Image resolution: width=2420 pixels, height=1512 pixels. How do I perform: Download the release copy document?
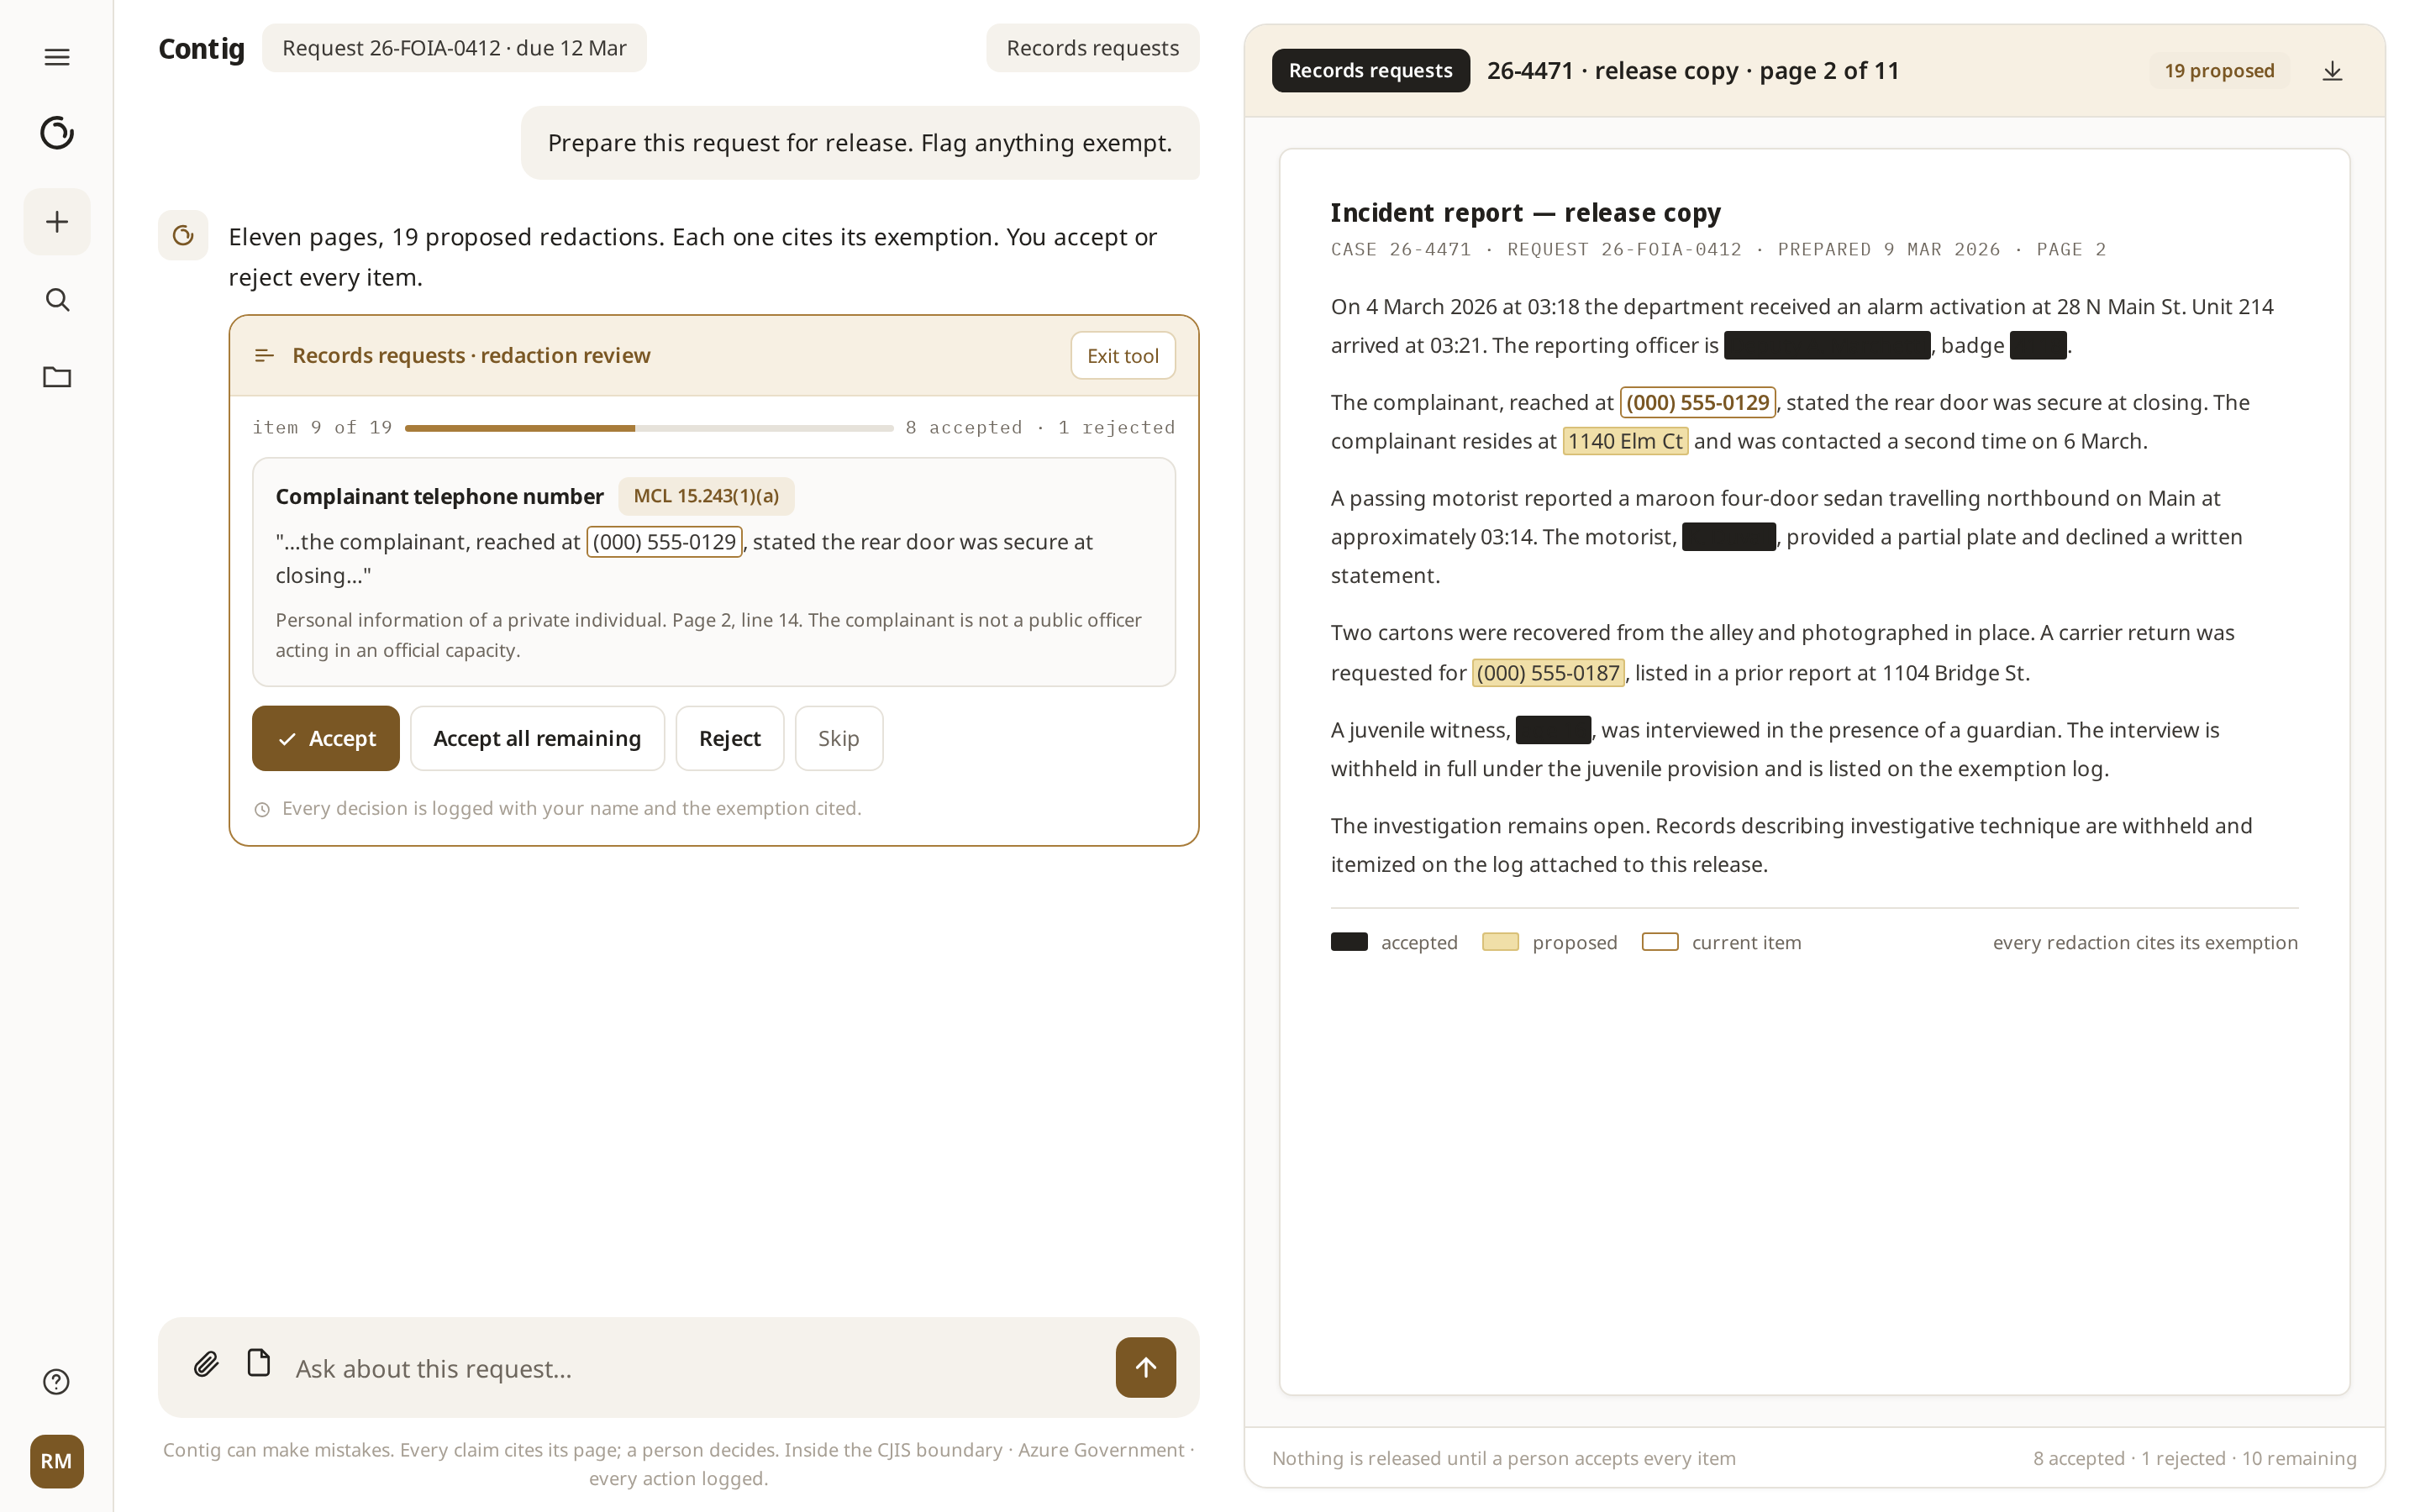[2332, 71]
